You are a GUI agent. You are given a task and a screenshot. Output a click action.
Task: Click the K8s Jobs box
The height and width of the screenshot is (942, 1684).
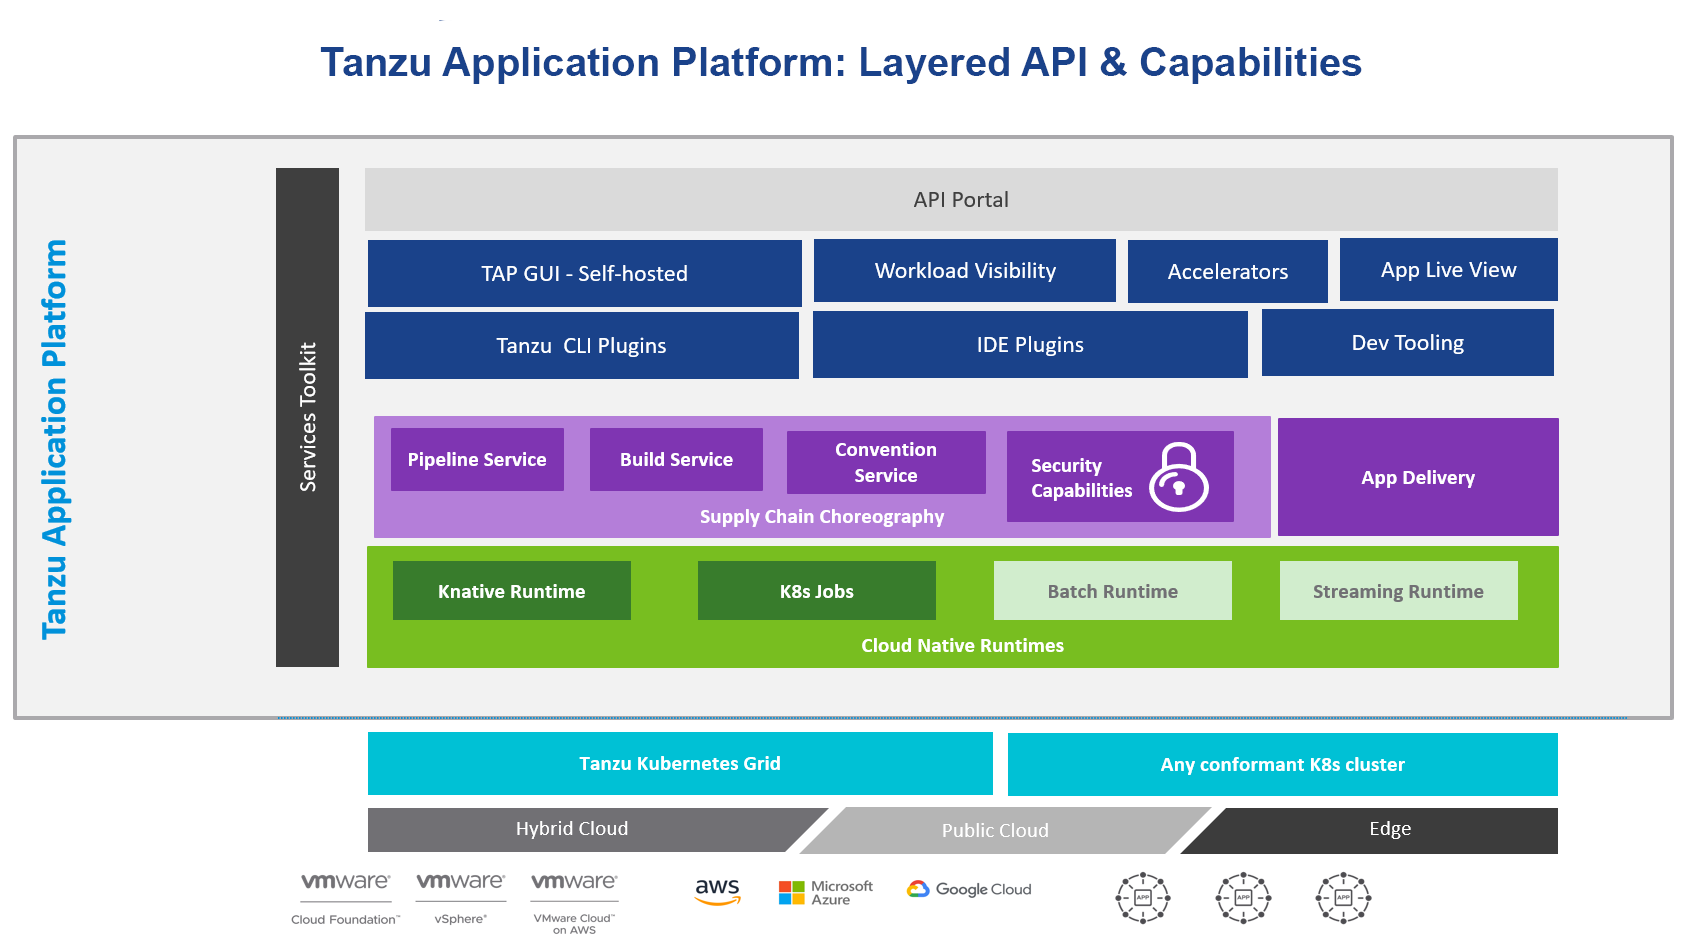(x=817, y=591)
